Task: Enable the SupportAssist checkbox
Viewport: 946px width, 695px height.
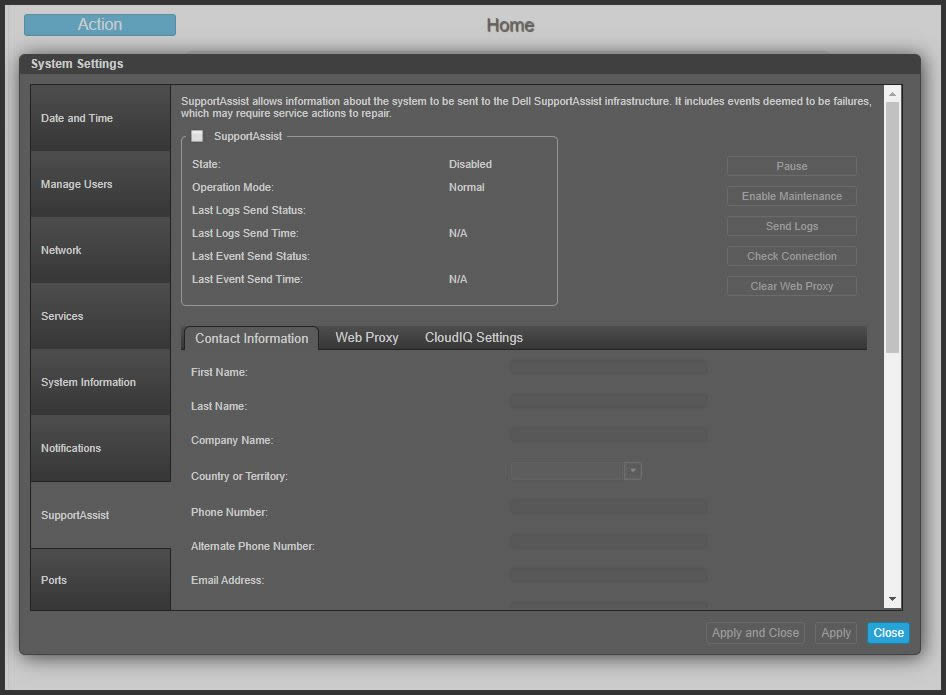Action: [x=197, y=136]
